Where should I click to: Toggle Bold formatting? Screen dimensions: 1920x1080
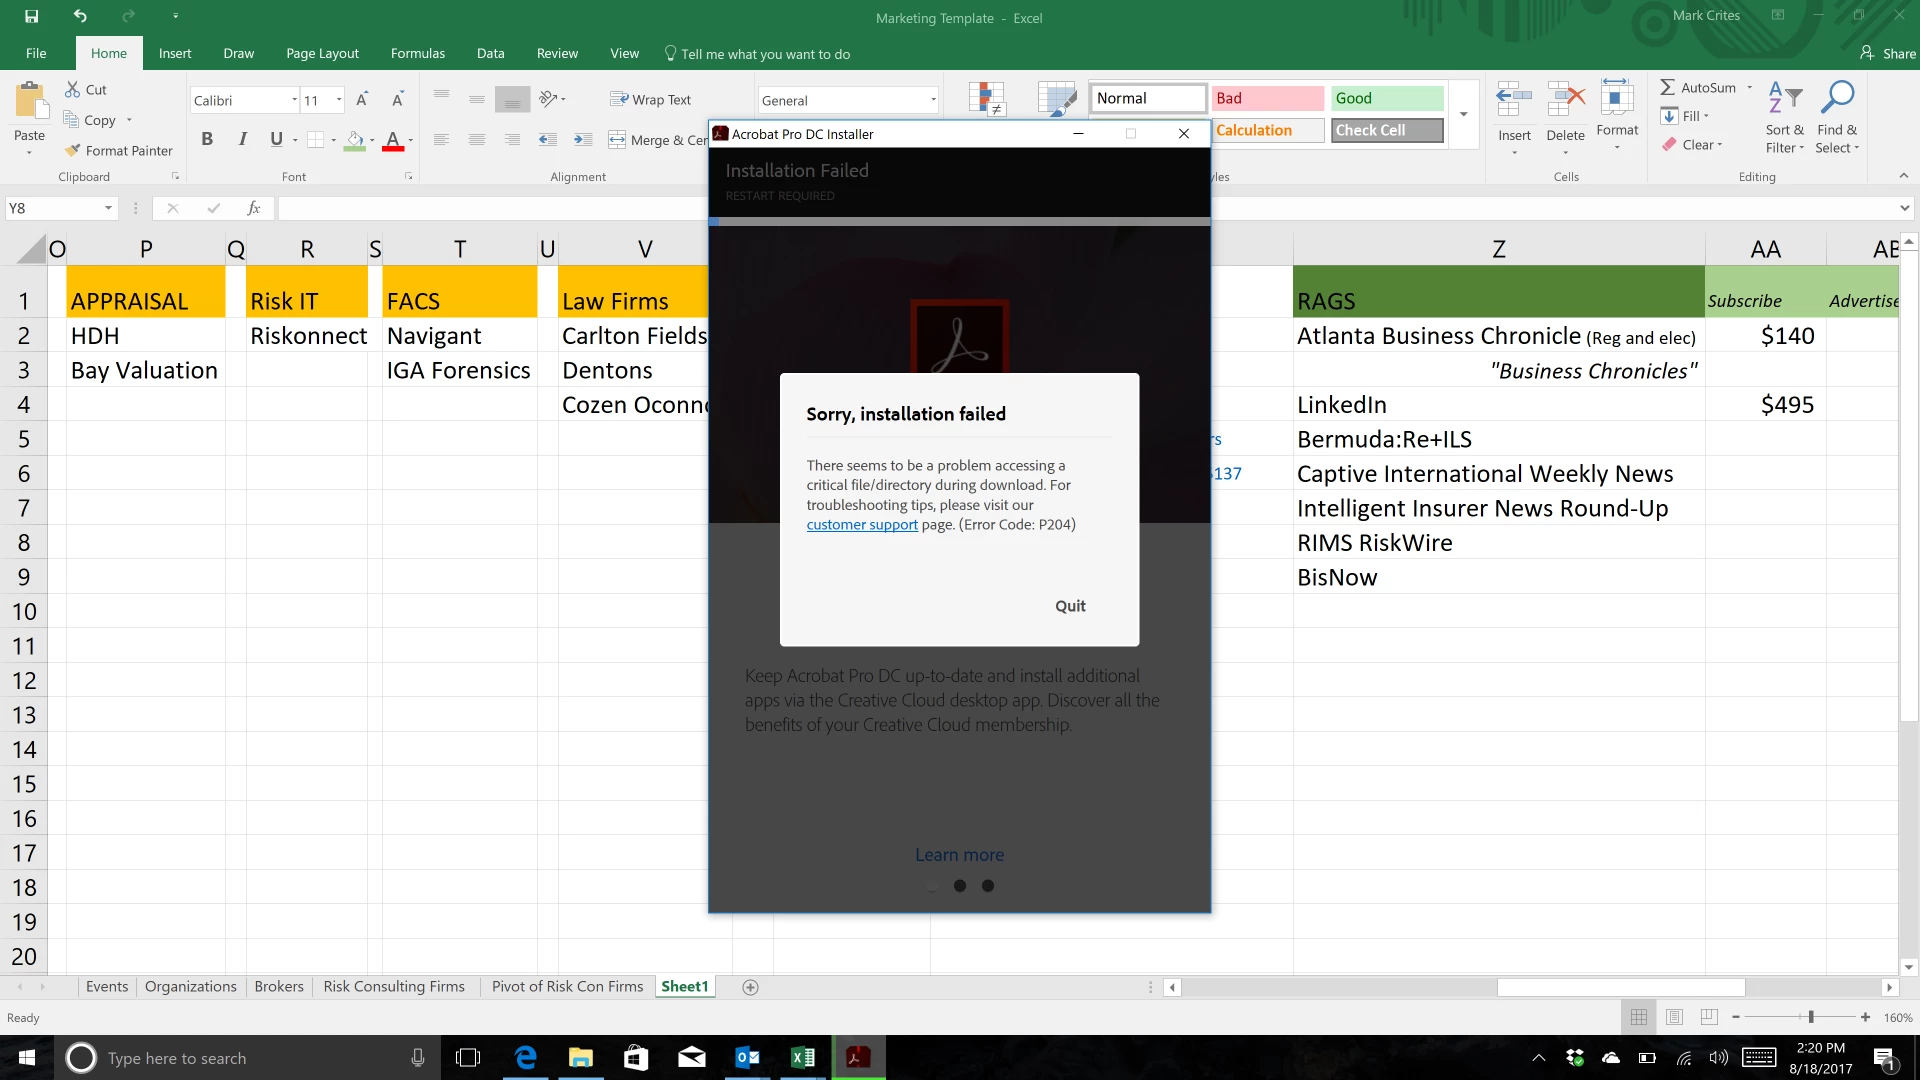coord(207,139)
